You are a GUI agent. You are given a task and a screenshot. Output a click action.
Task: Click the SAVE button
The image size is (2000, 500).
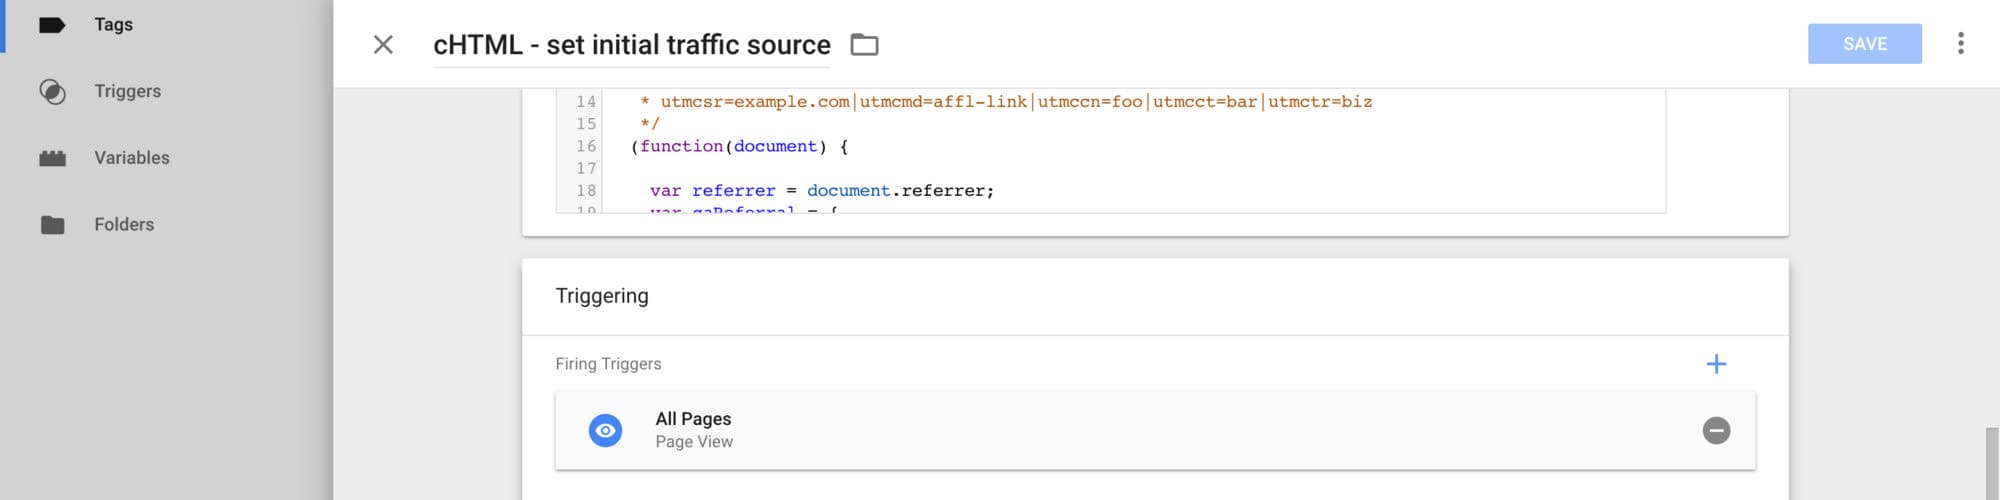1864,44
